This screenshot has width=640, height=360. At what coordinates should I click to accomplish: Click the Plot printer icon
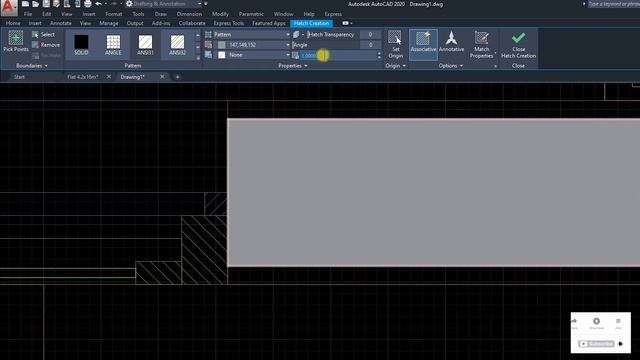tap(88, 4)
